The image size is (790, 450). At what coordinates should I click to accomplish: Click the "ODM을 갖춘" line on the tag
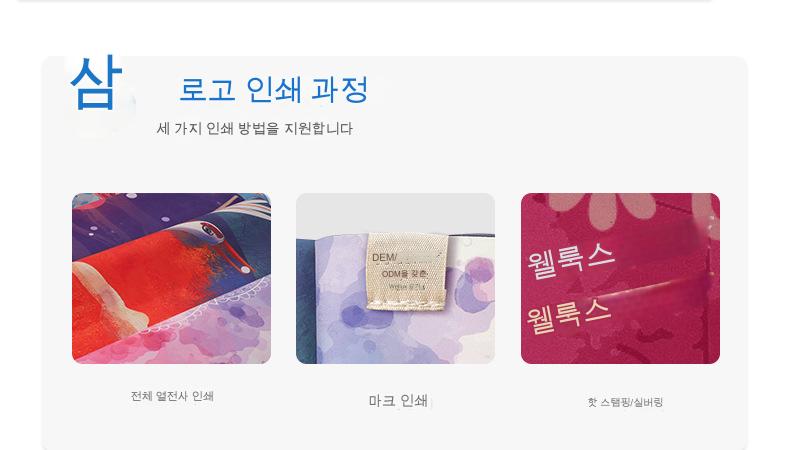(x=404, y=274)
